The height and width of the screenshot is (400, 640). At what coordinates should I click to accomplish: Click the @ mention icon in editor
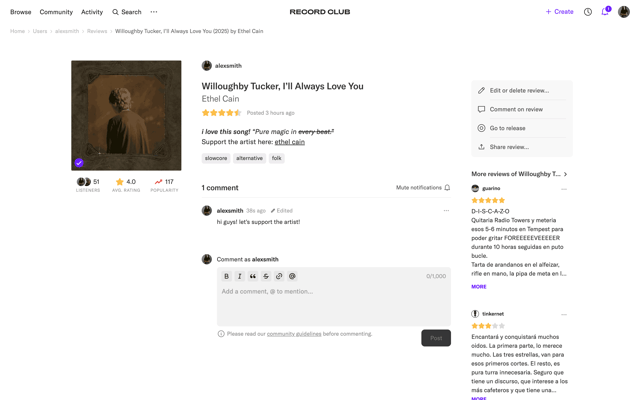292,276
